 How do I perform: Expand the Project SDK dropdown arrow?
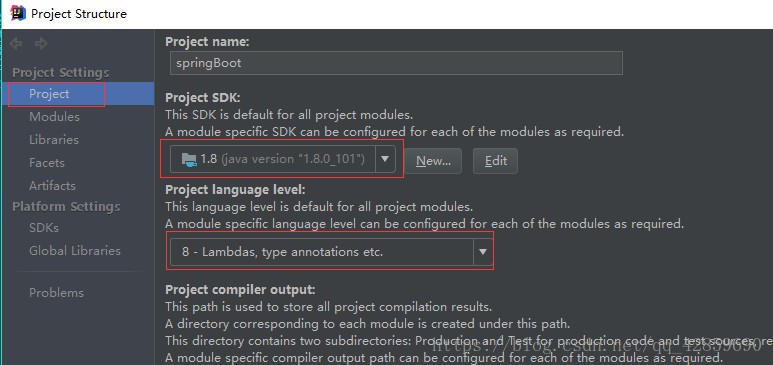tap(386, 160)
